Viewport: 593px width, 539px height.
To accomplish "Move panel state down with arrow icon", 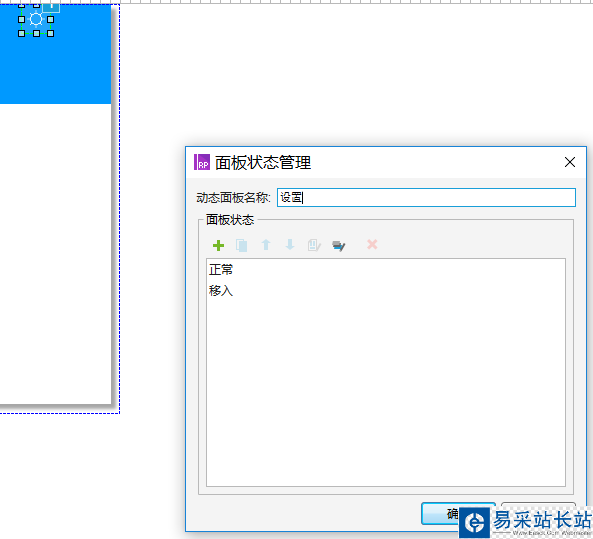I will coord(290,245).
